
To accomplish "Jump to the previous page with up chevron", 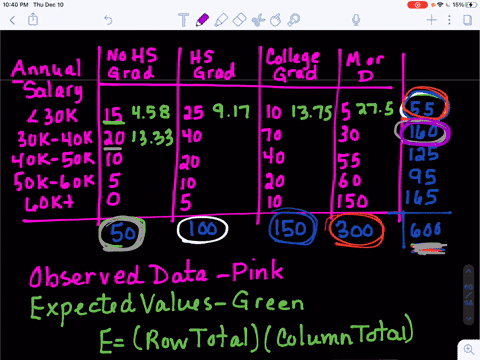I will [468, 271].
